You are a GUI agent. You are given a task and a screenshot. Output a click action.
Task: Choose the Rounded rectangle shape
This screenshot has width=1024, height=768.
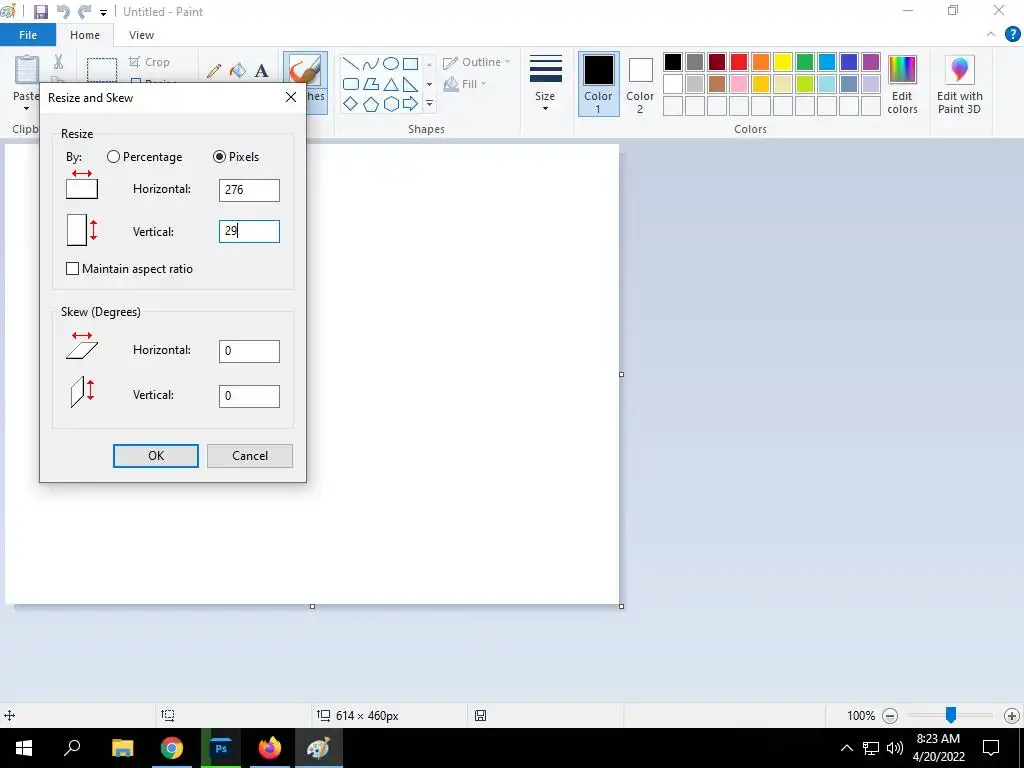(351, 84)
